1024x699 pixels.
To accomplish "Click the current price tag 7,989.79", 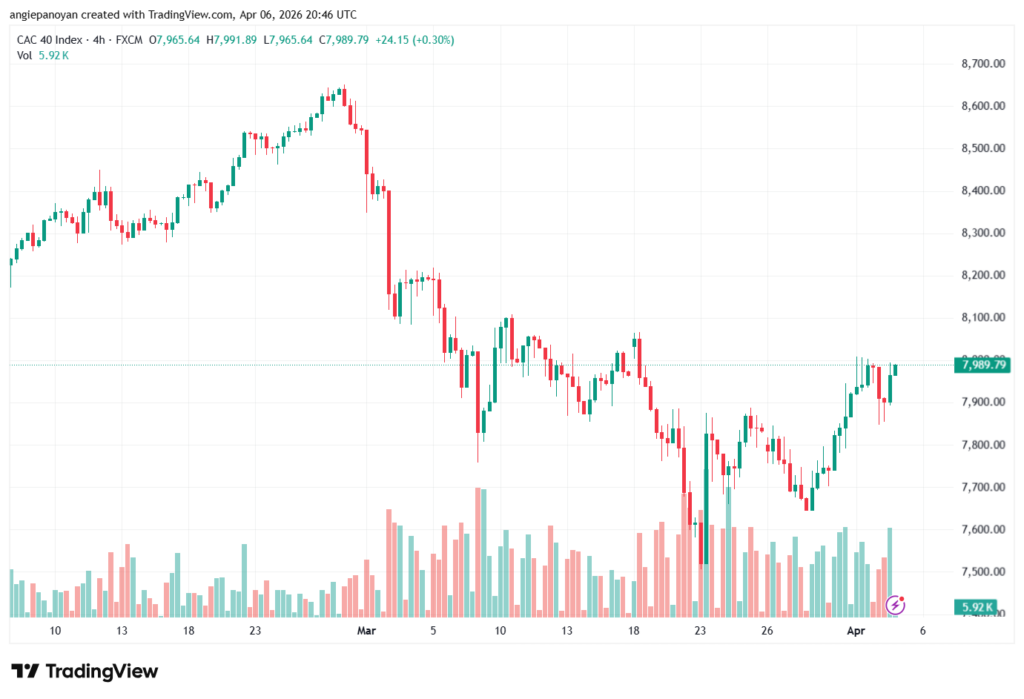I will pyautogui.click(x=983, y=365).
